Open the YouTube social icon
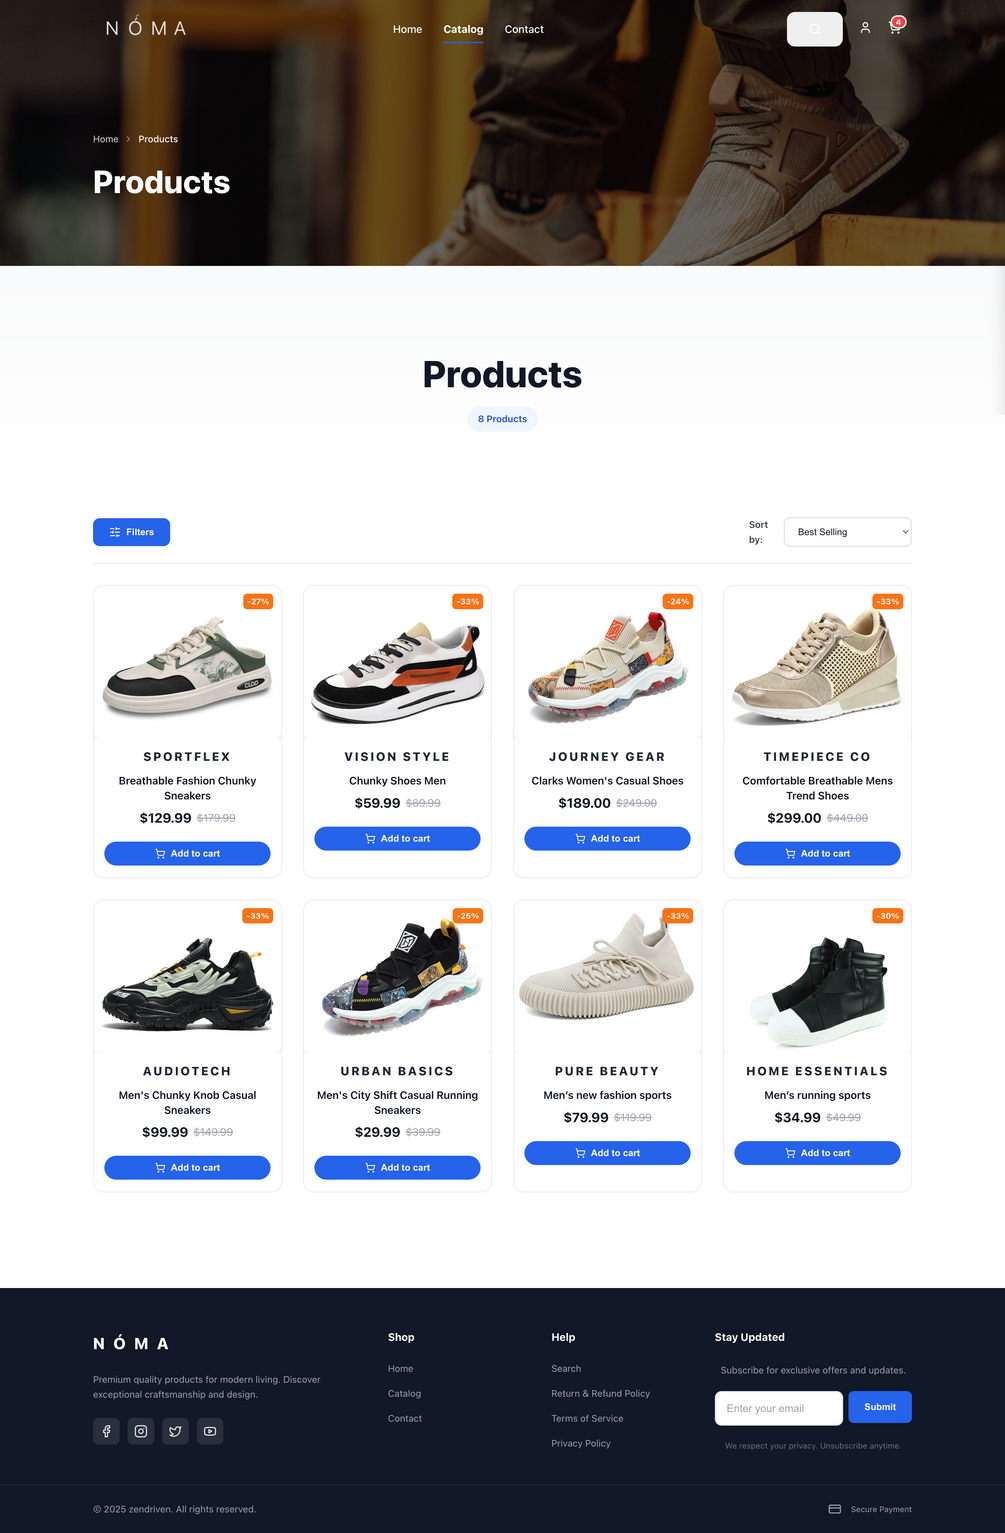The width and height of the screenshot is (1005, 1533). tap(210, 1431)
